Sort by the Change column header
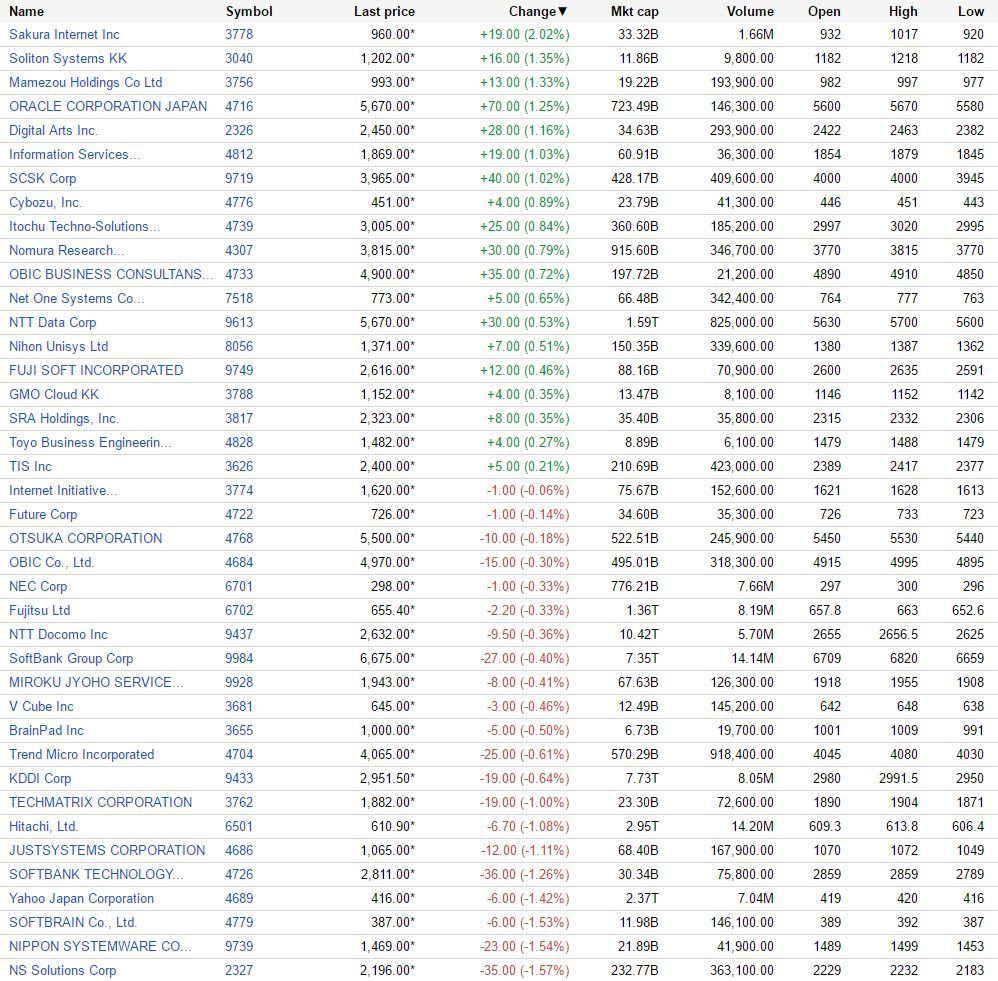998x981 pixels. click(537, 11)
